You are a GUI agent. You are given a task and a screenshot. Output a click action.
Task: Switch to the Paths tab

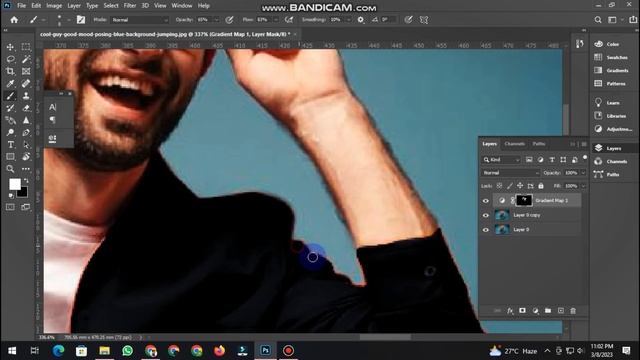pos(539,144)
